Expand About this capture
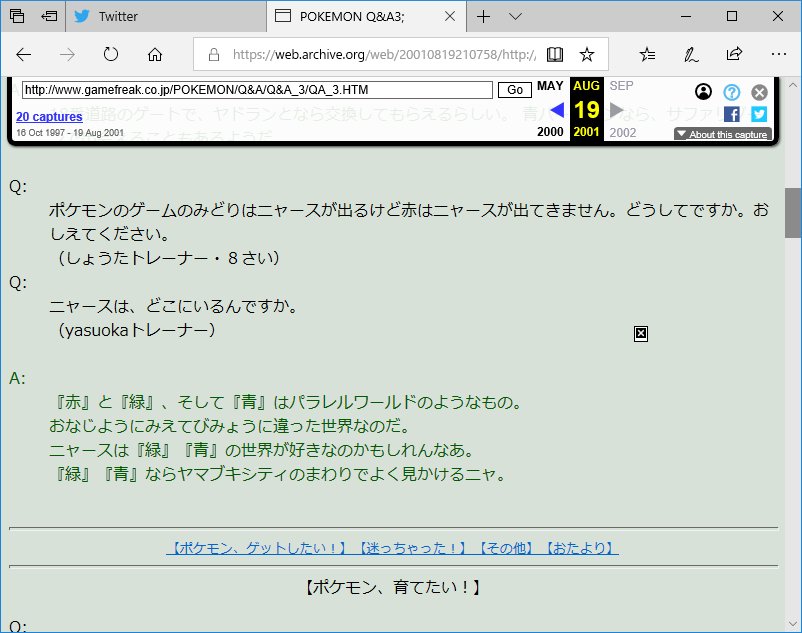 723,134
